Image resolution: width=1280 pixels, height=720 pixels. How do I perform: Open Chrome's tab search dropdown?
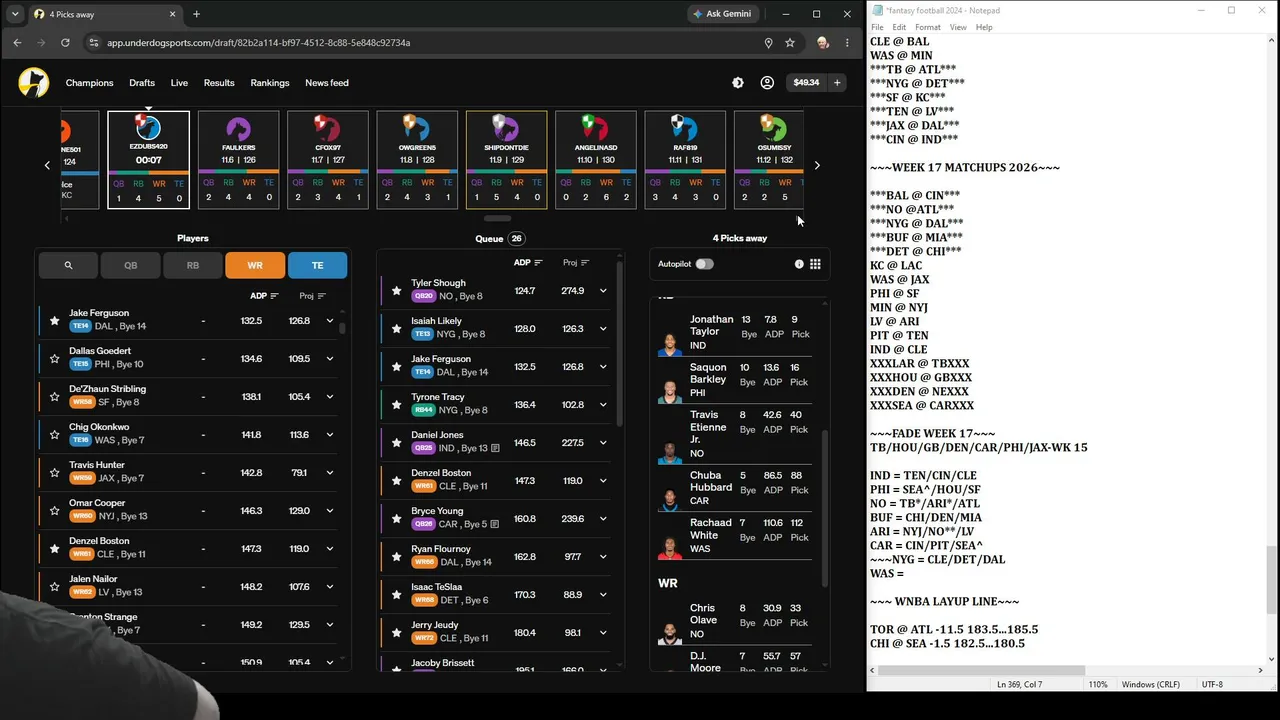[x=14, y=14]
